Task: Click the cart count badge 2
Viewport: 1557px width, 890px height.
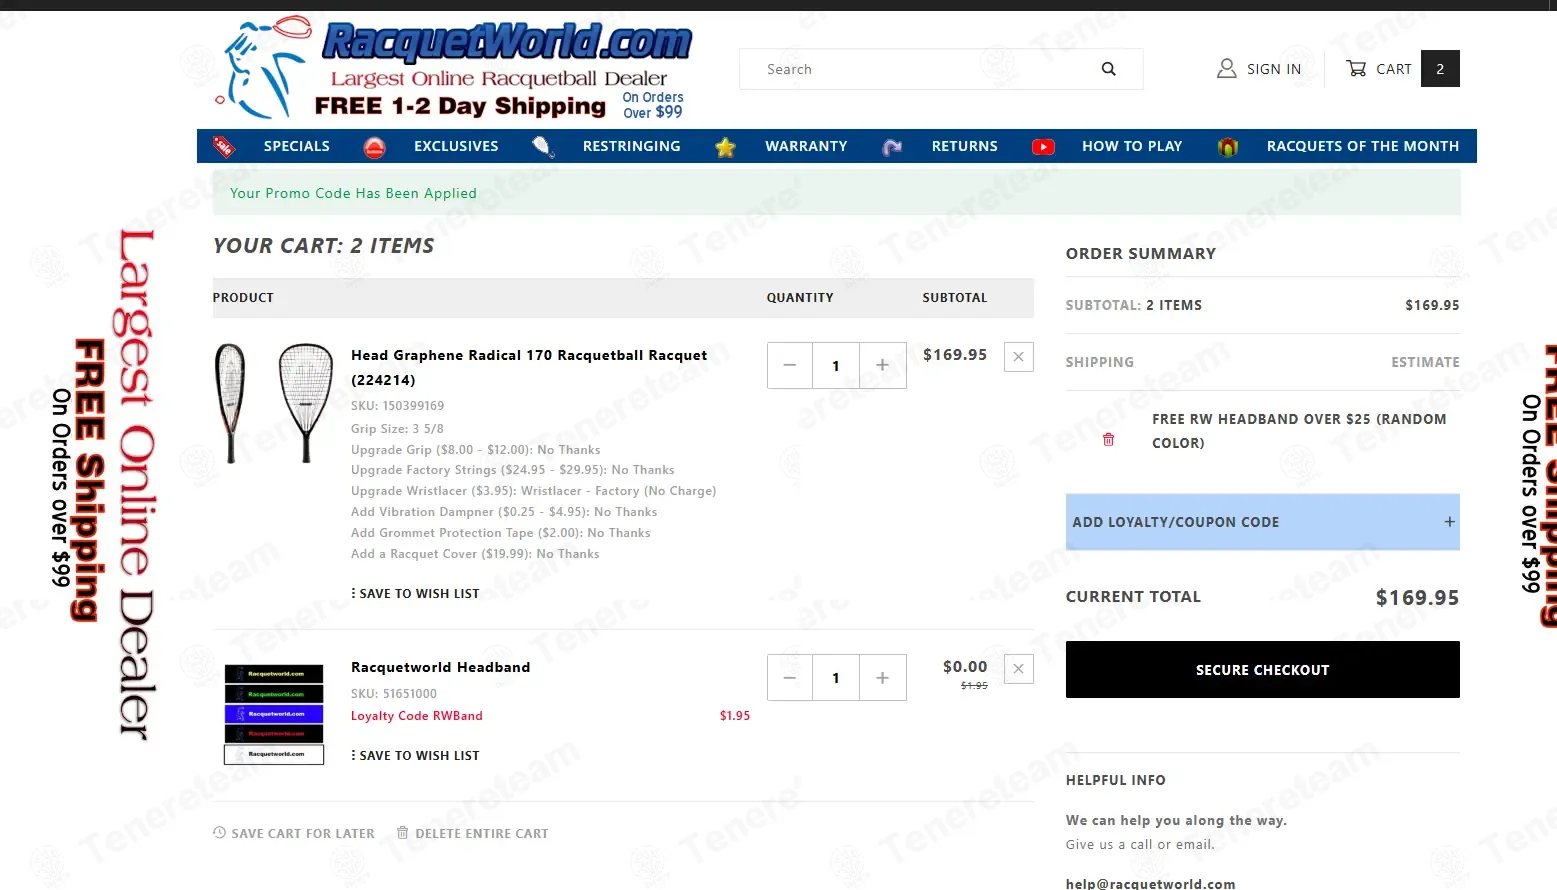Action: pos(1440,69)
